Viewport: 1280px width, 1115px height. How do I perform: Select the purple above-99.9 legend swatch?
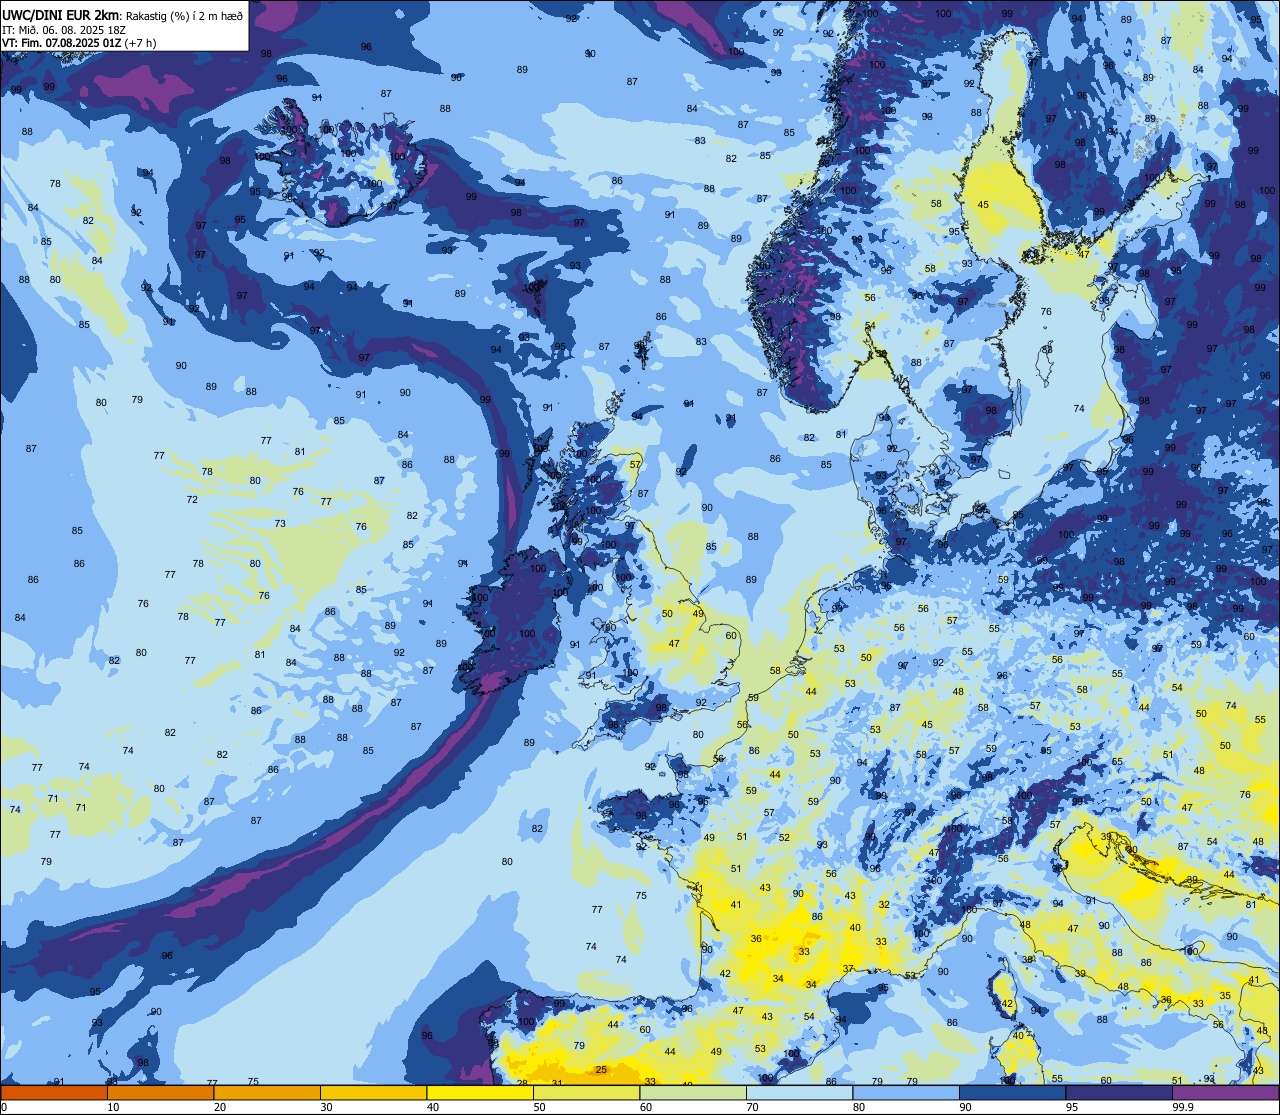pyautogui.click(x=1225, y=1092)
